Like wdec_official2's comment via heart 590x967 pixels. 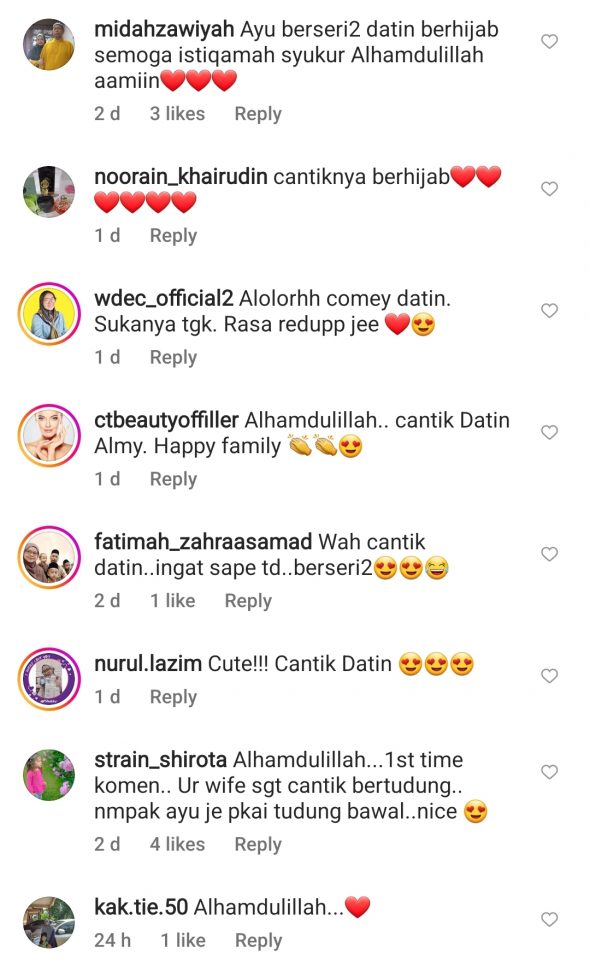click(549, 310)
